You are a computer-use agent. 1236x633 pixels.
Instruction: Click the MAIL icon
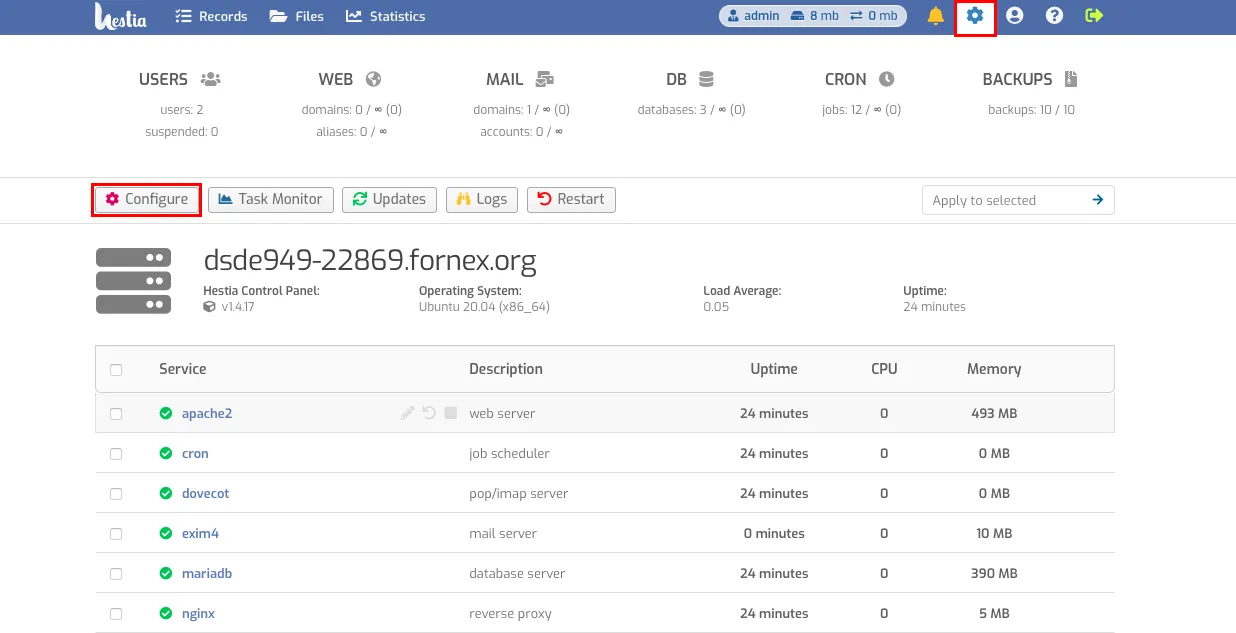[545, 79]
